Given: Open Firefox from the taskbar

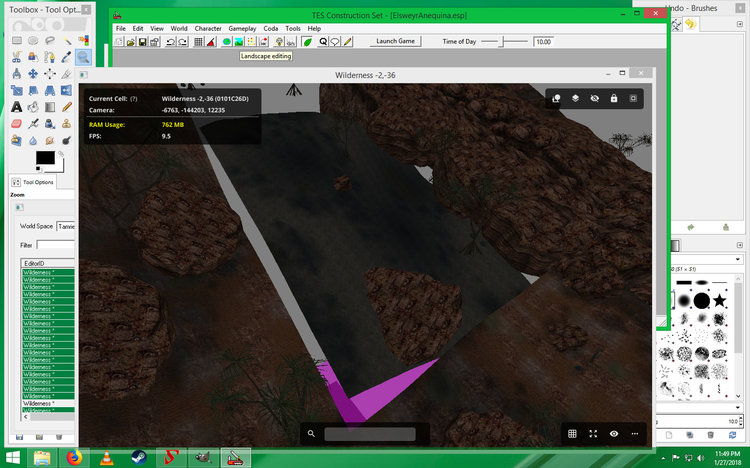Looking at the screenshot, I should 74,458.
